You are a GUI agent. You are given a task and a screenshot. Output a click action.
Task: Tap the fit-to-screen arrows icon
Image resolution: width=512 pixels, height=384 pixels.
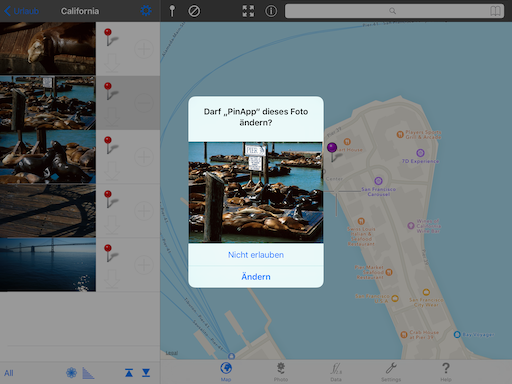(x=248, y=11)
